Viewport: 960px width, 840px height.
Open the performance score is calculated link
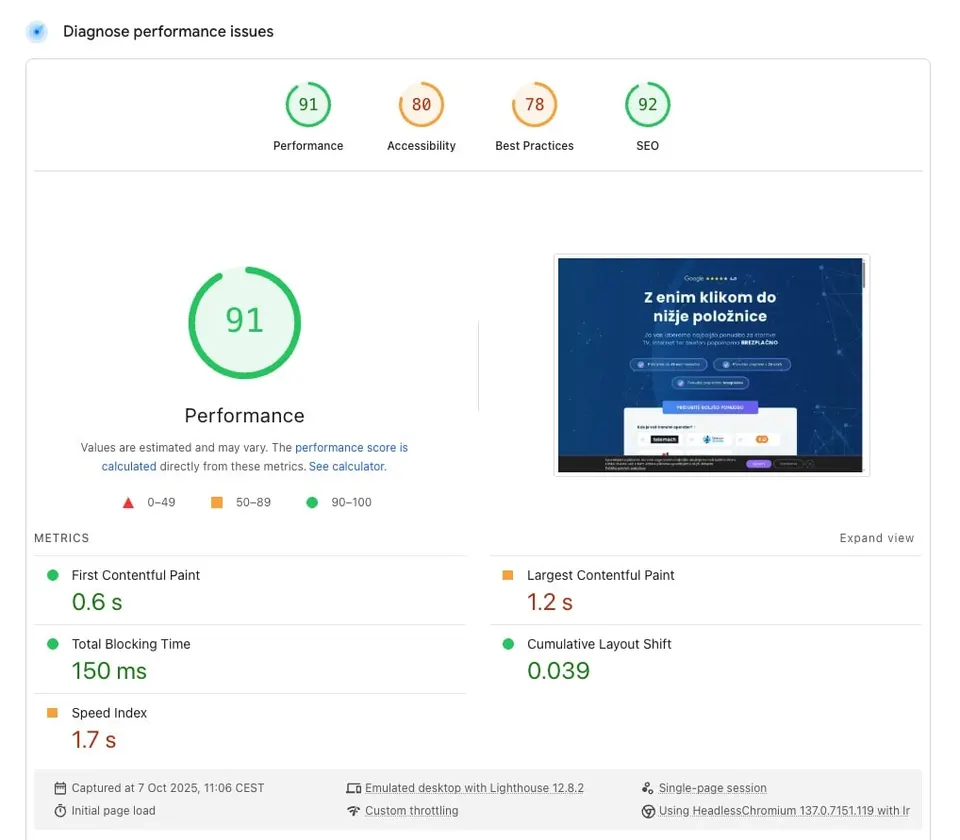pos(351,448)
